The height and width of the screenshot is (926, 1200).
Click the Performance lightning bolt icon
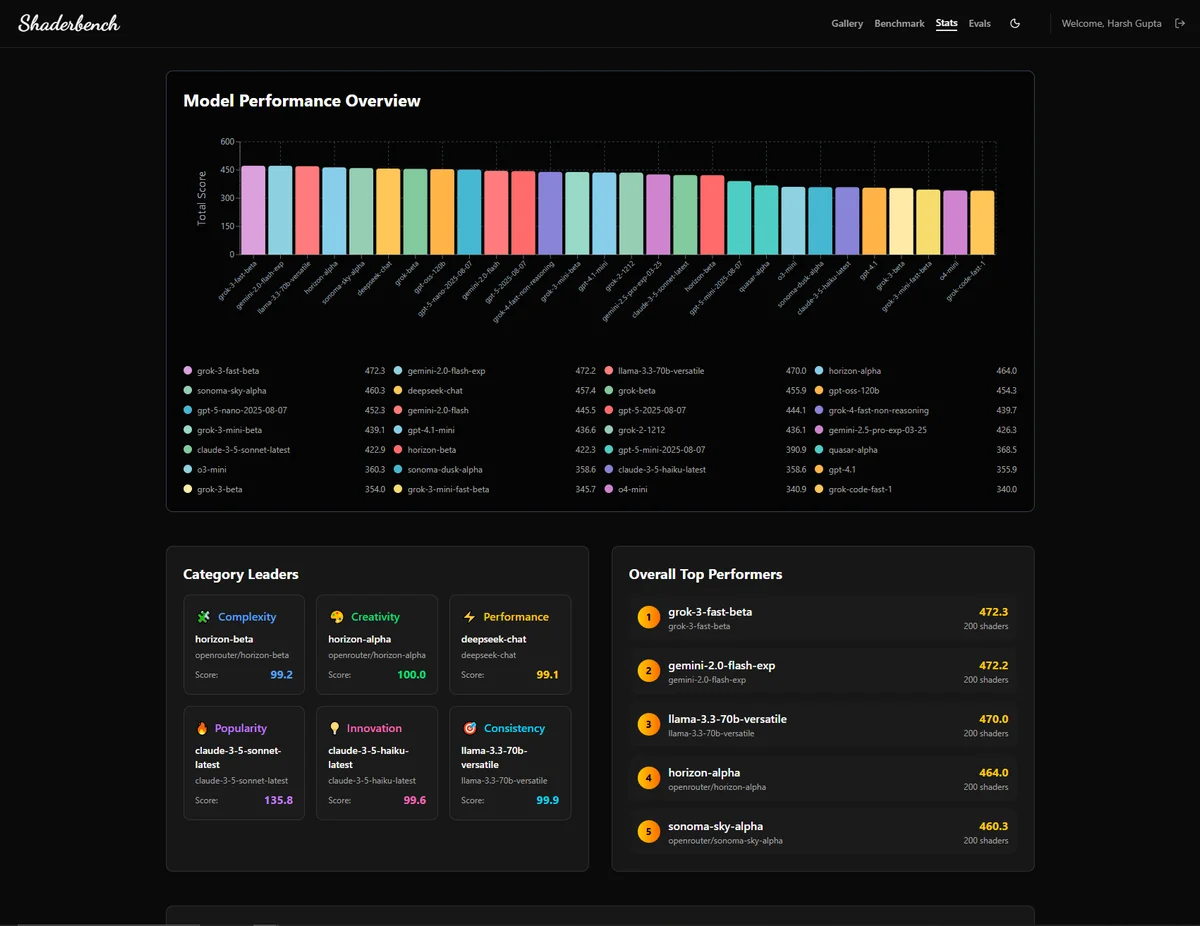[x=470, y=617]
